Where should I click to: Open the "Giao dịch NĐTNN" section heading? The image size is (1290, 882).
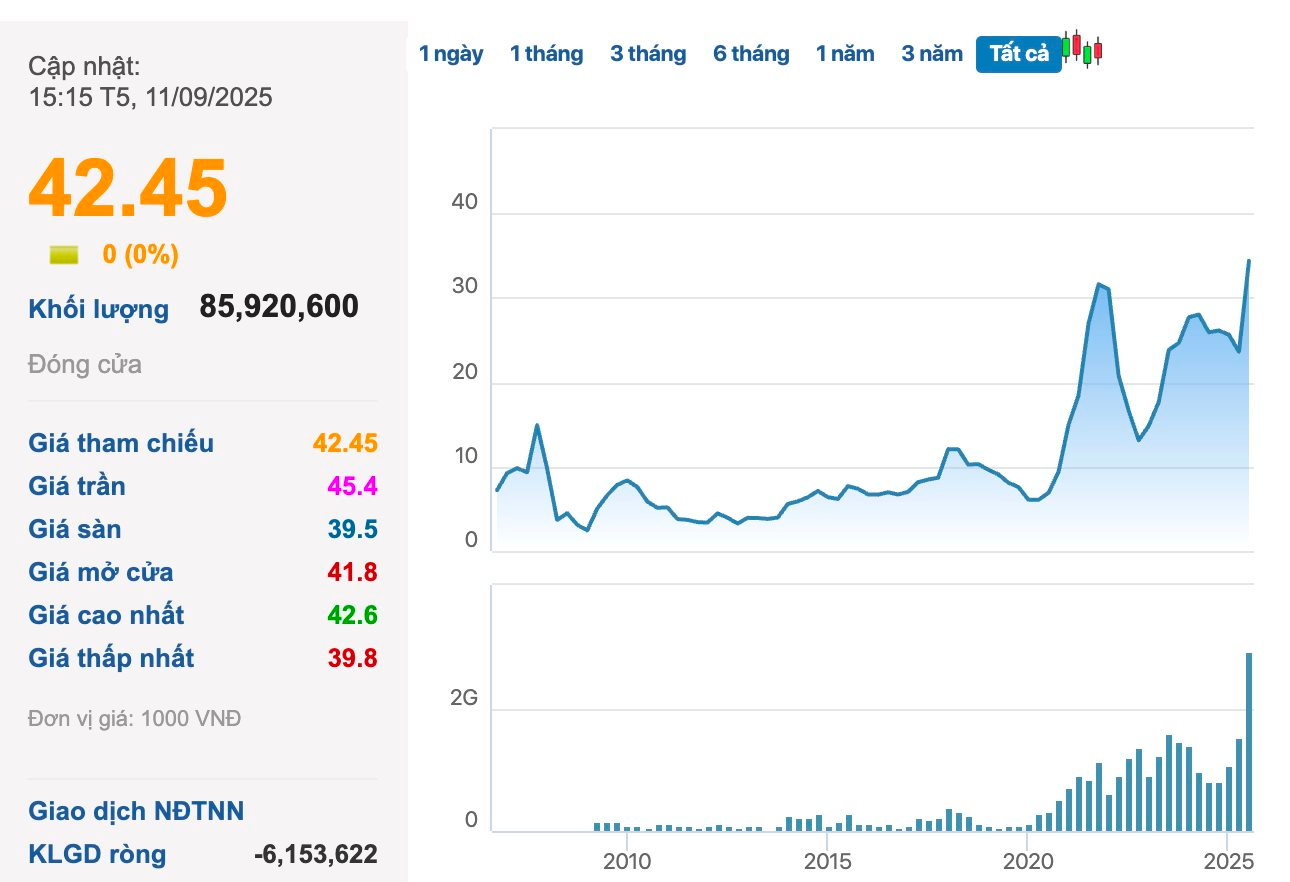136,811
